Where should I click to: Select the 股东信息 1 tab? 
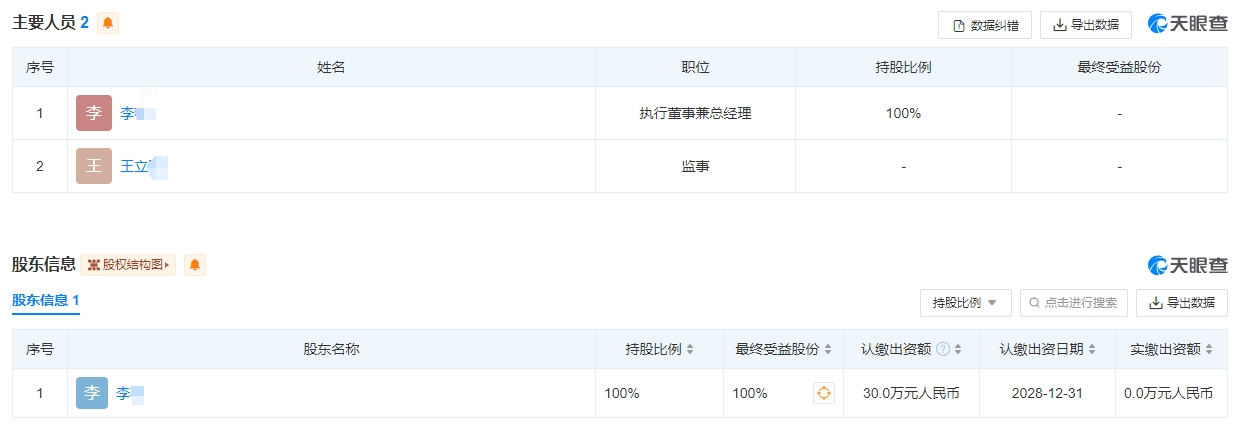45,300
